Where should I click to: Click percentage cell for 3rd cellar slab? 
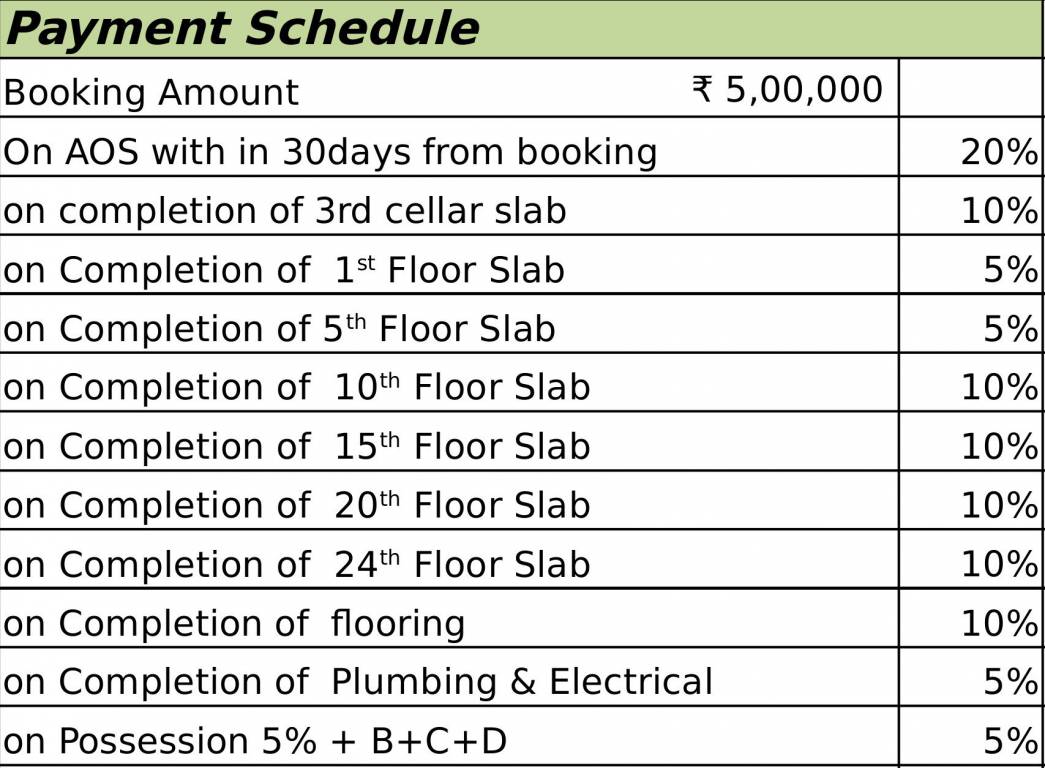tap(998, 211)
